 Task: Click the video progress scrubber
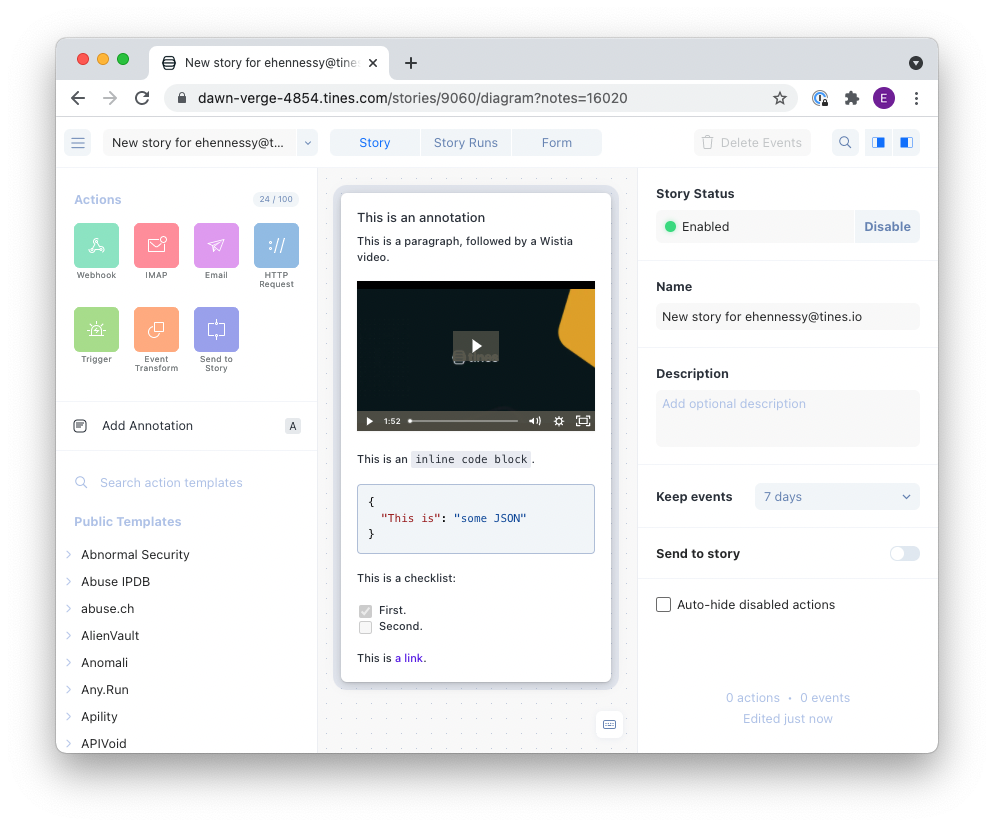click(463, 421)
